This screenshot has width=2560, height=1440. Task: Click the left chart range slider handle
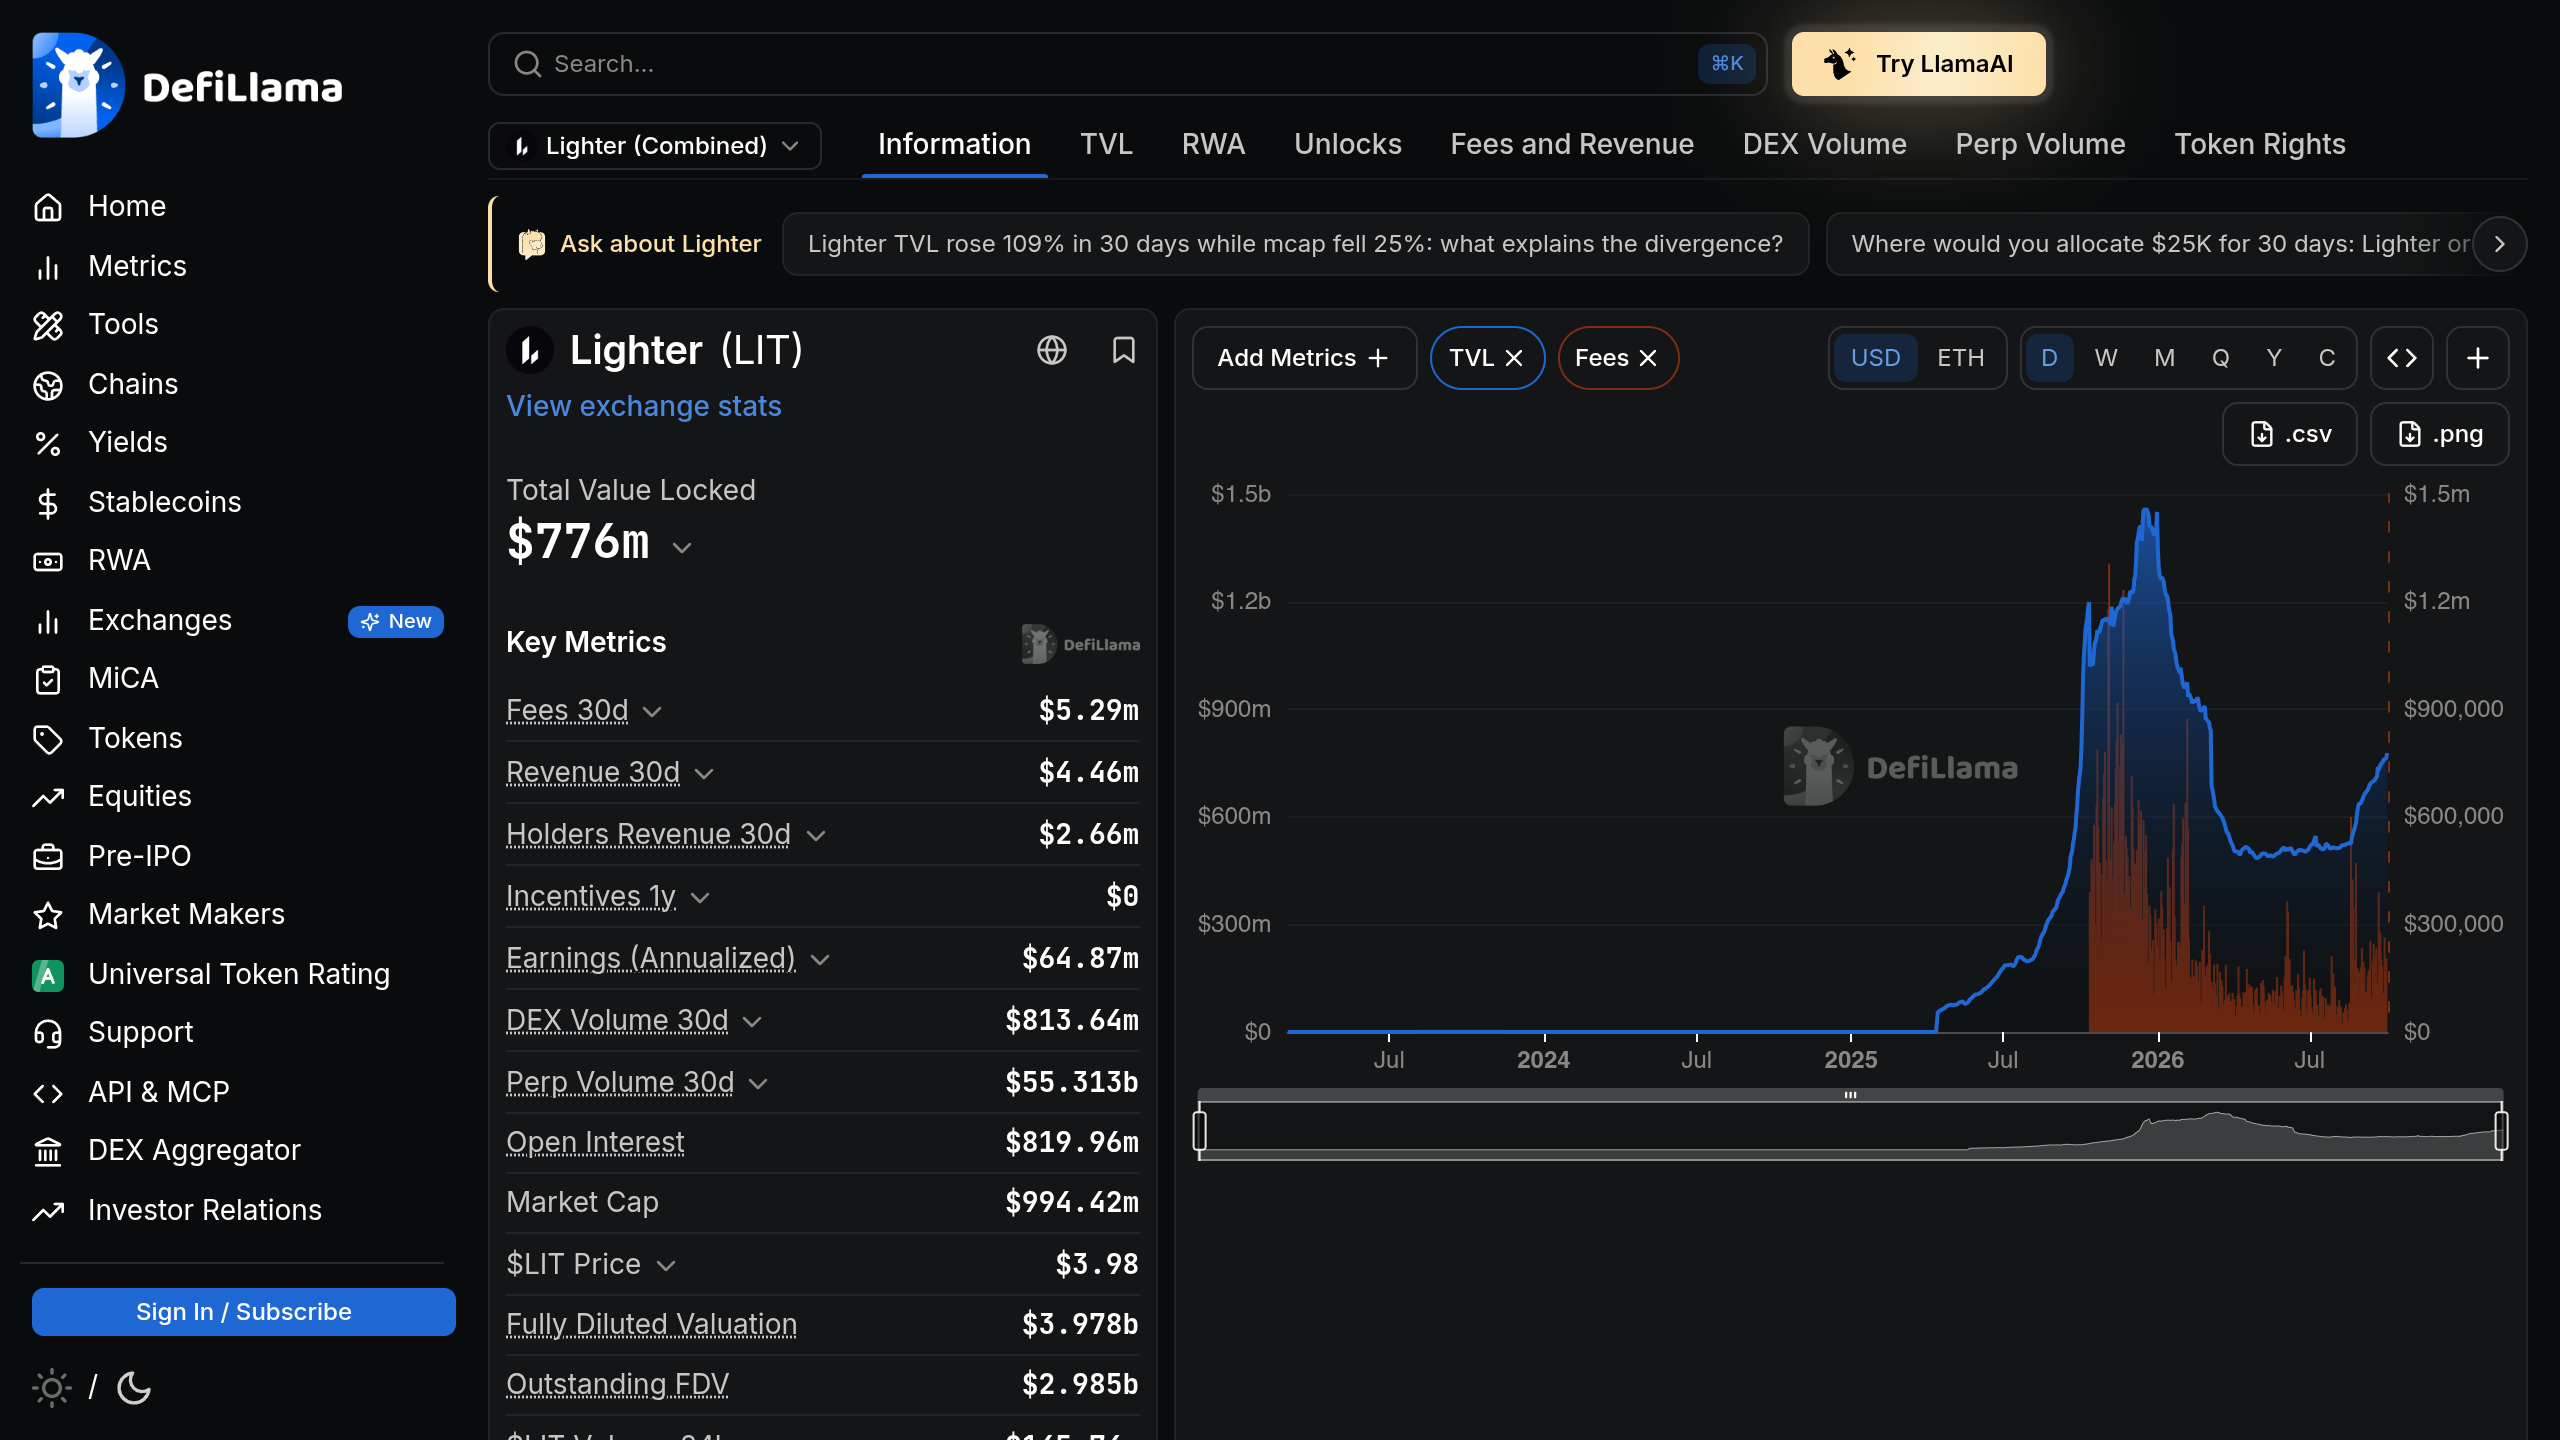point(1200,1131)
